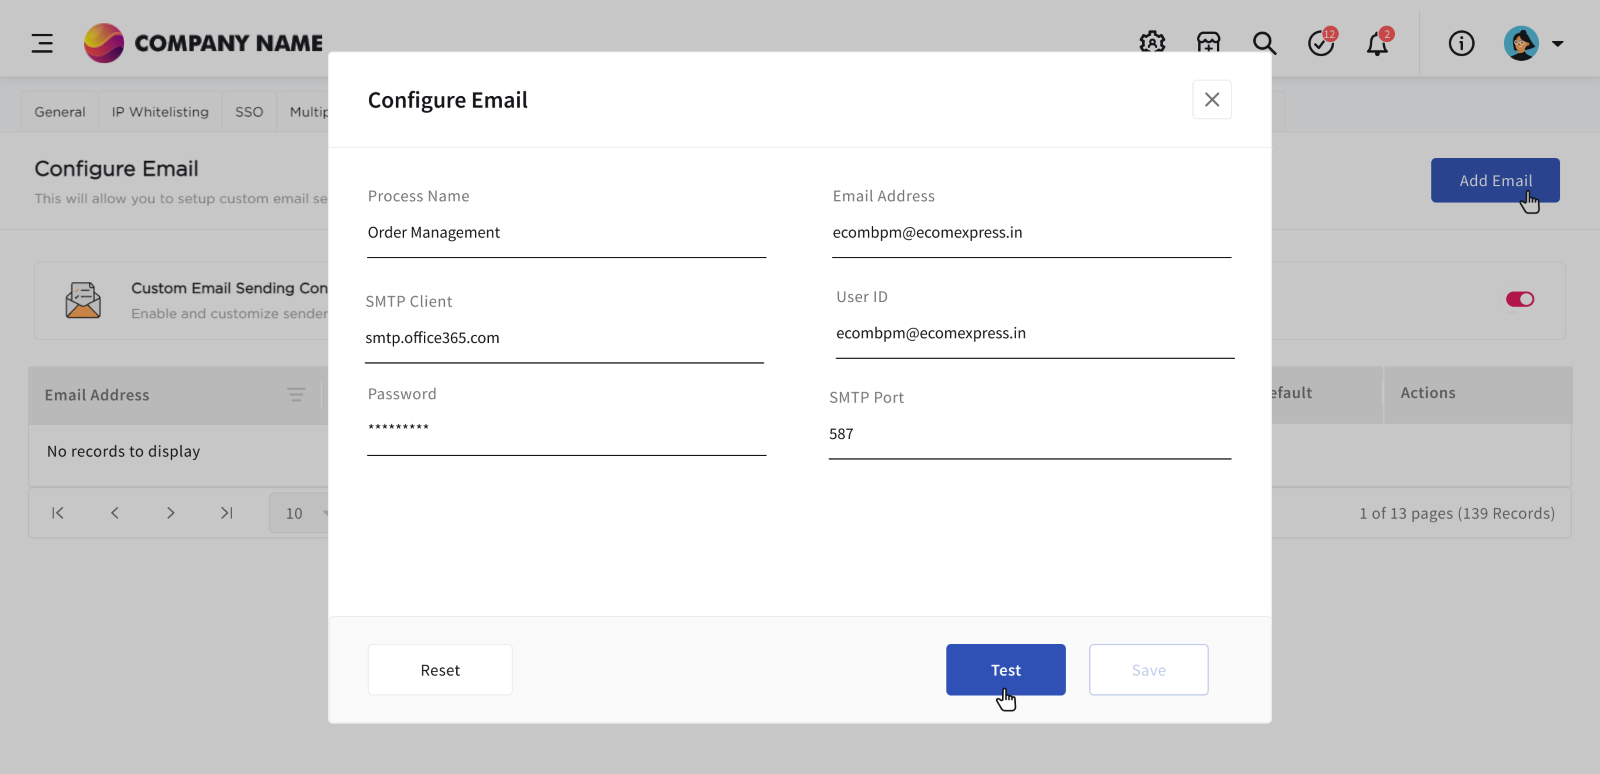Edit the User ID field
1600x774 pixels.
(1035, 334)
